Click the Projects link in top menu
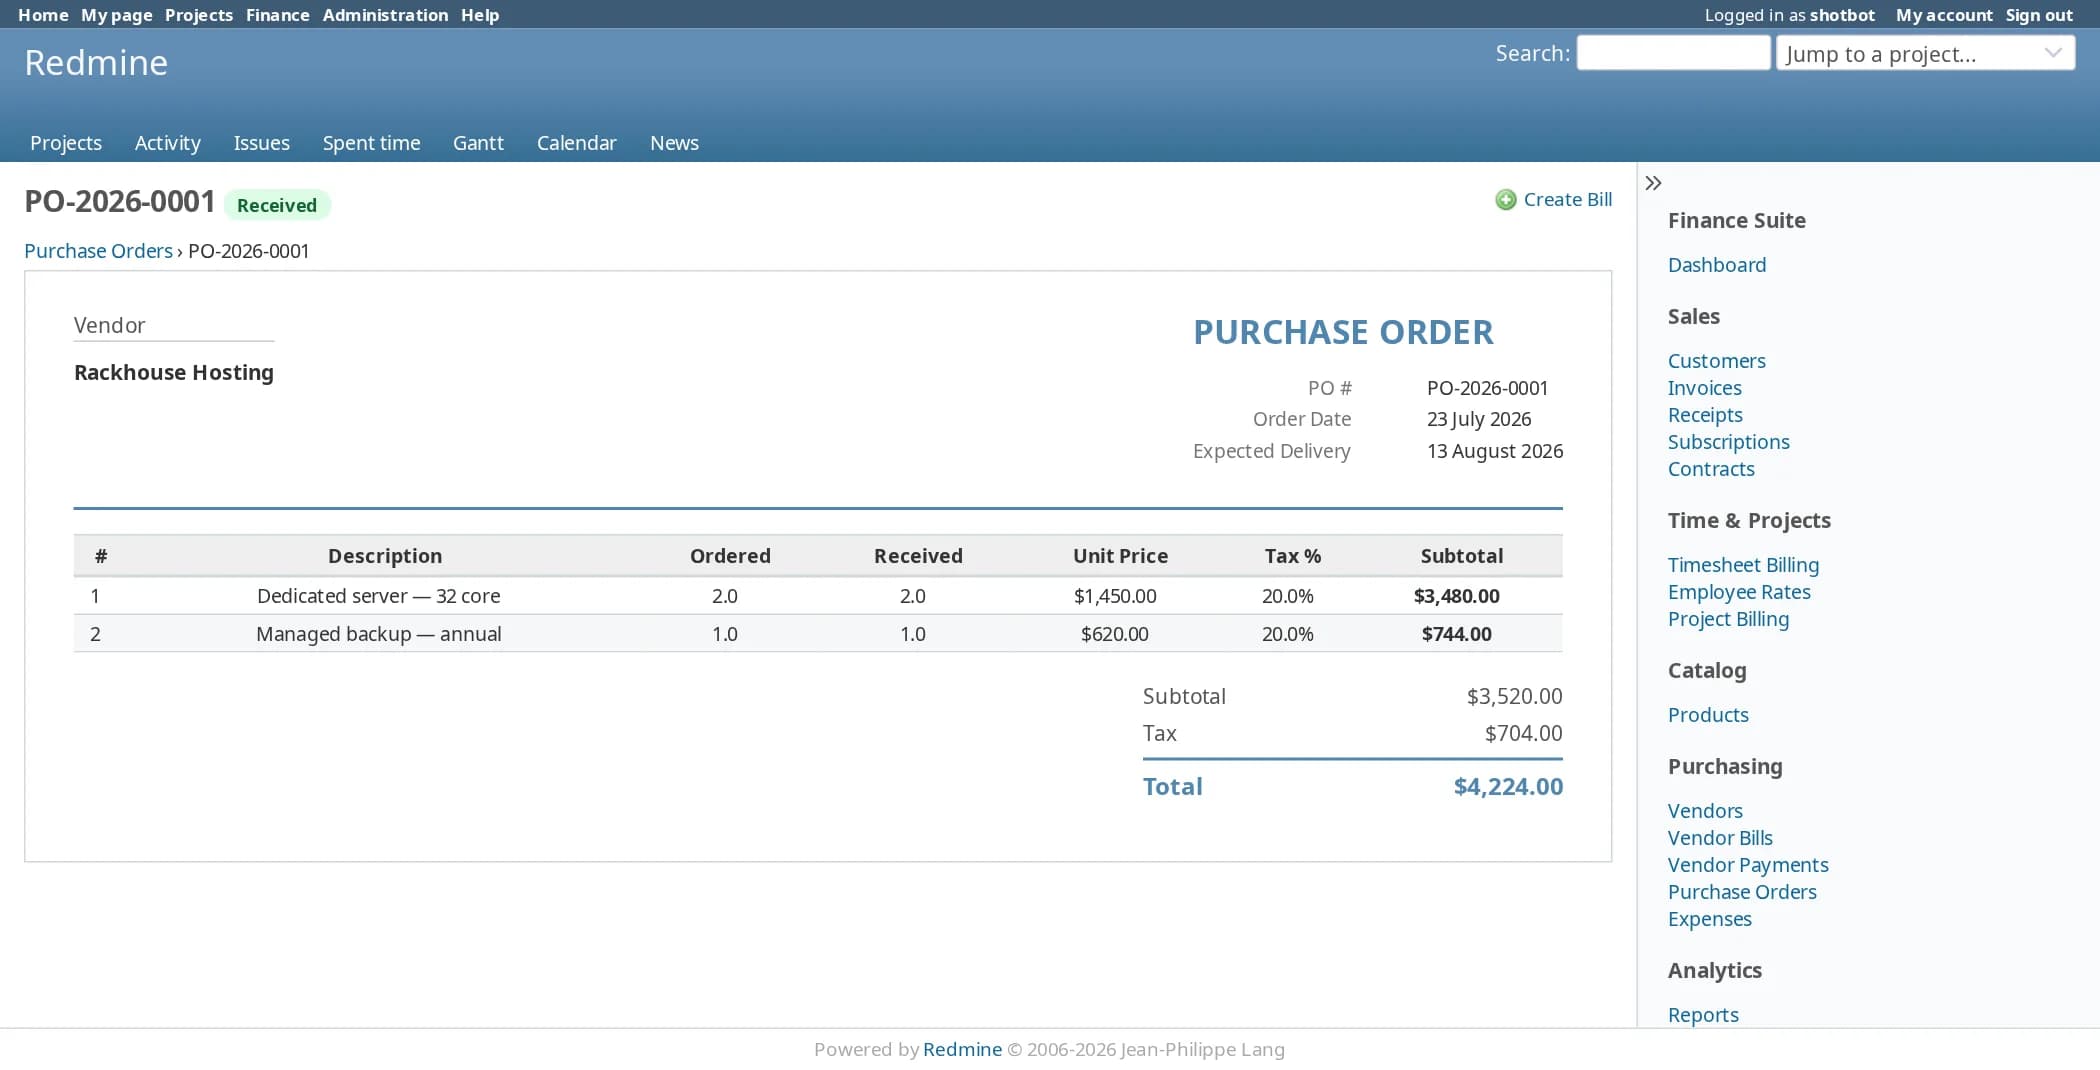Screen dimensions: 2100x1070 199,15
